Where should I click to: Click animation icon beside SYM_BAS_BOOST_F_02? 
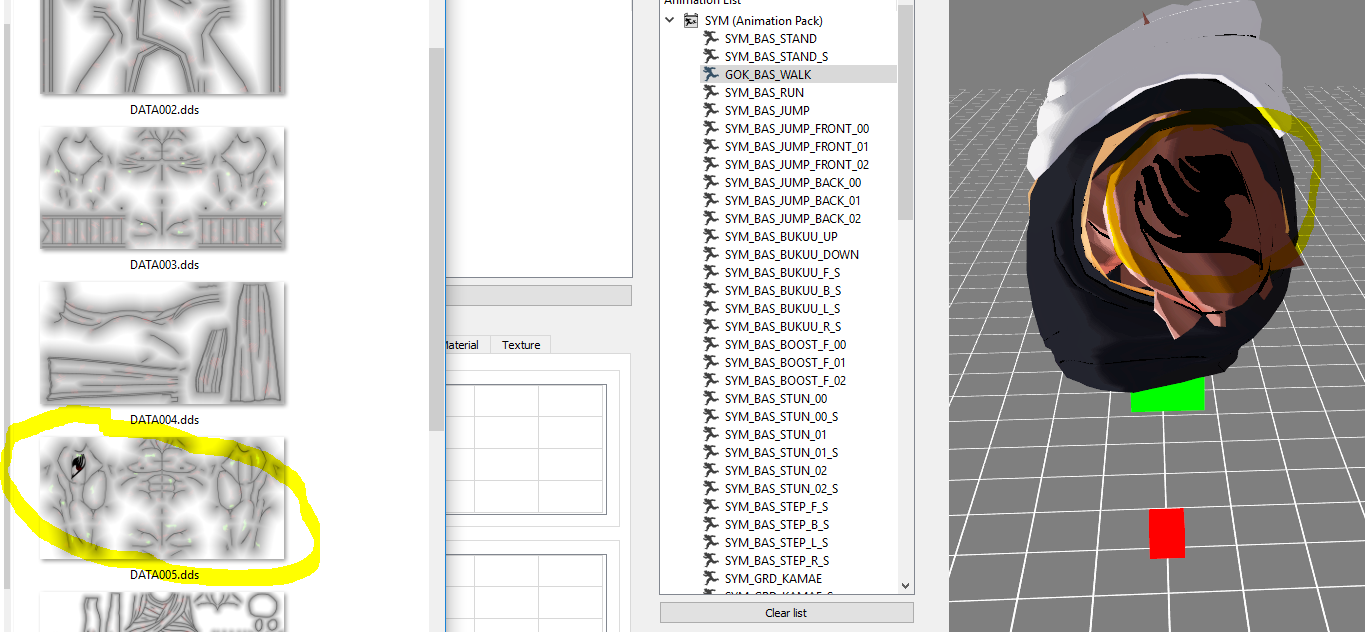(x=712, y=380)
